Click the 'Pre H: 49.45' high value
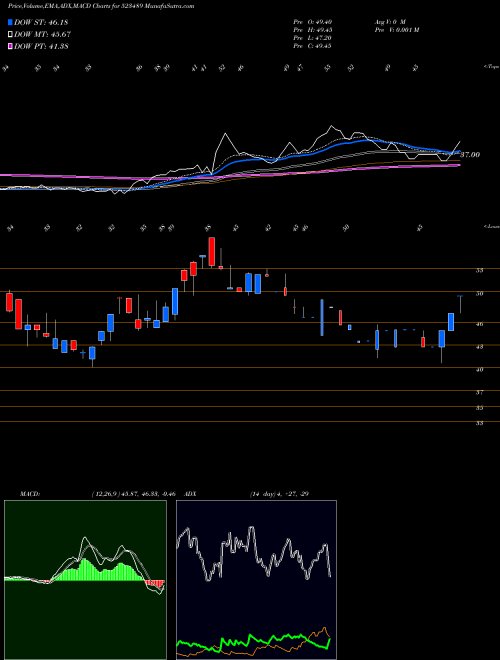 pyautogui.click(x=312, y=30)
